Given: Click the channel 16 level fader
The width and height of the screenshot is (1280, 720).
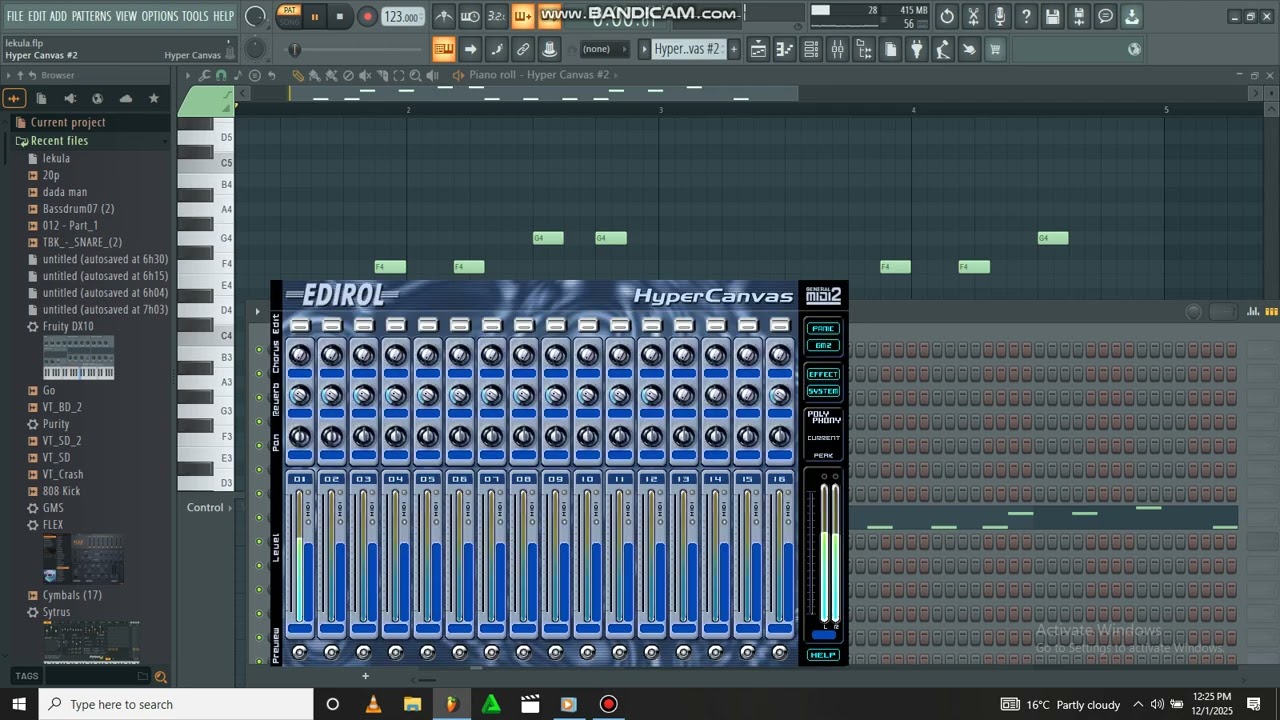Looking at the screenshot, I should pyautogui.click(x=779, y=556).
